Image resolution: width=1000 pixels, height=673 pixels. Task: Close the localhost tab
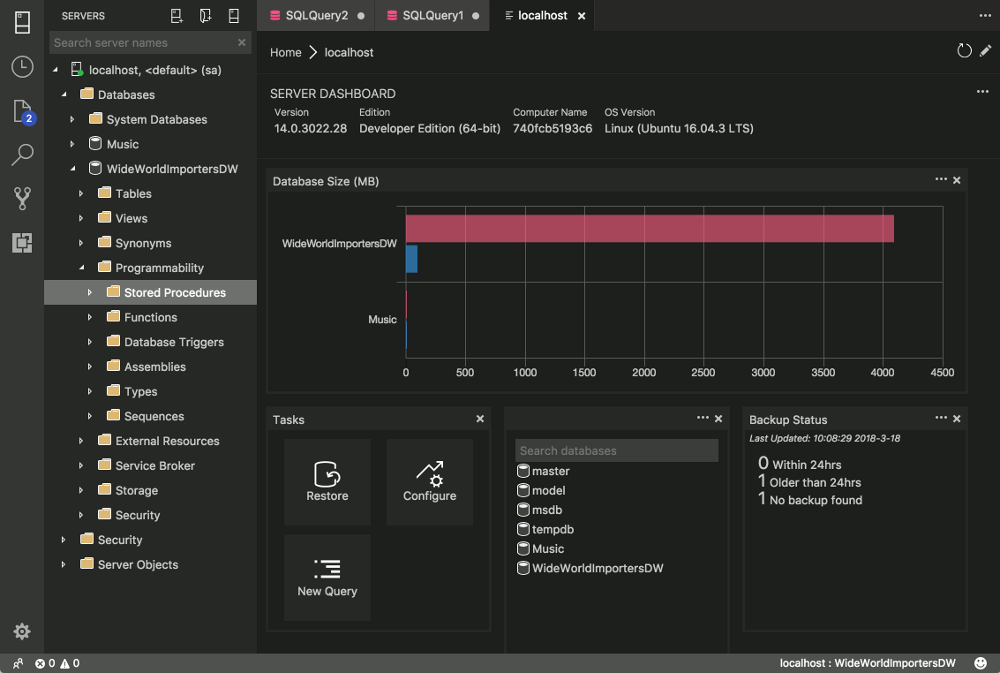point(582,16)
